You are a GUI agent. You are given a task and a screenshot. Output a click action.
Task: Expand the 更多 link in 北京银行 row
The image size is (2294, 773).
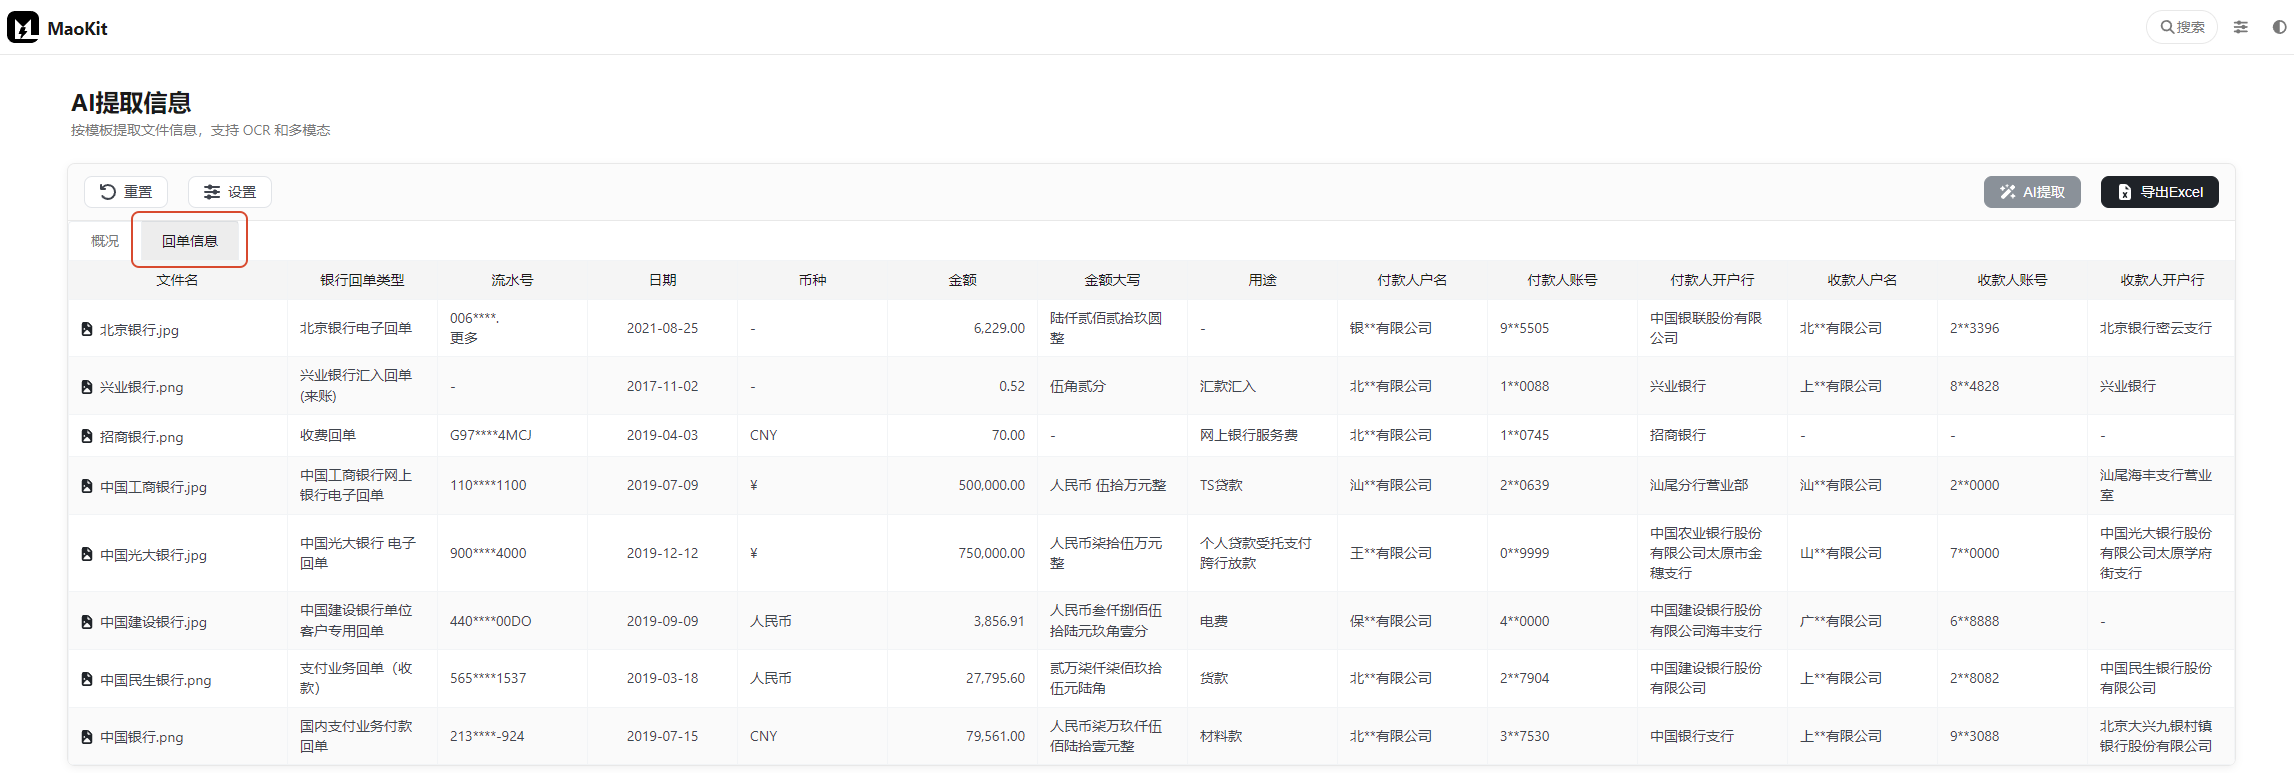(x=464, y=338)
